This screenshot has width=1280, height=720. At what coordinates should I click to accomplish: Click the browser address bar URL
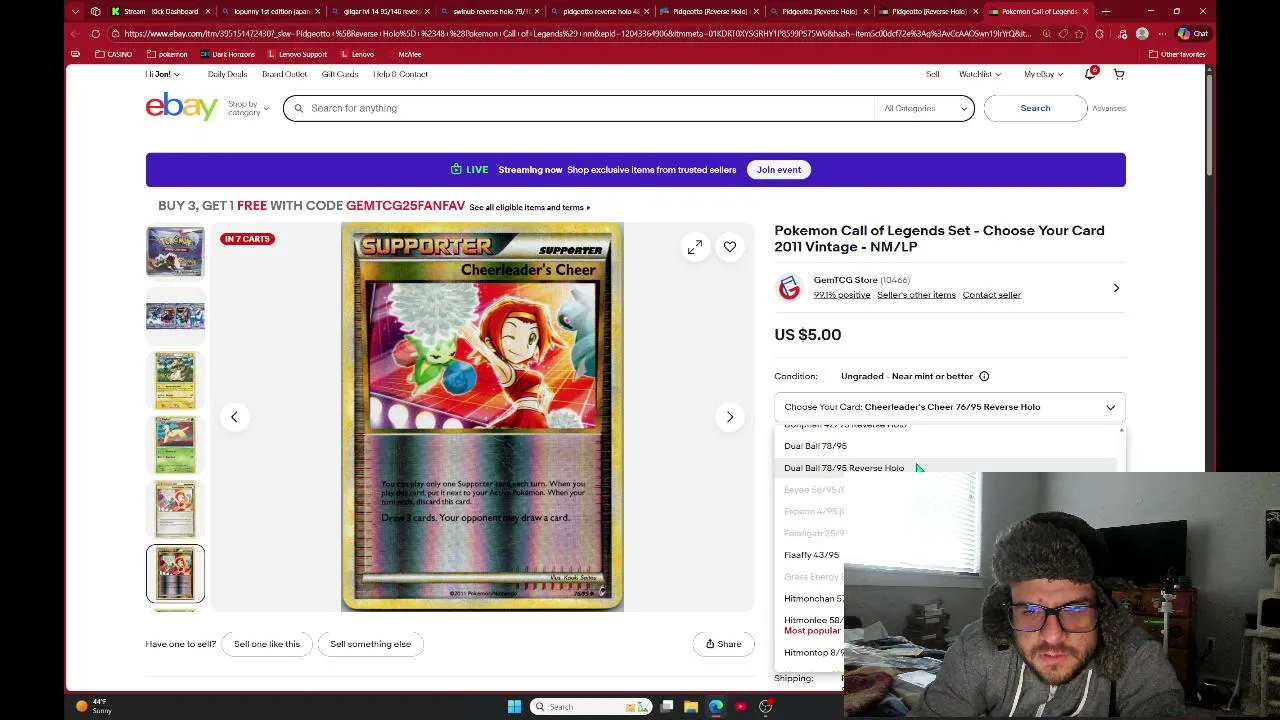coord(575,33)
